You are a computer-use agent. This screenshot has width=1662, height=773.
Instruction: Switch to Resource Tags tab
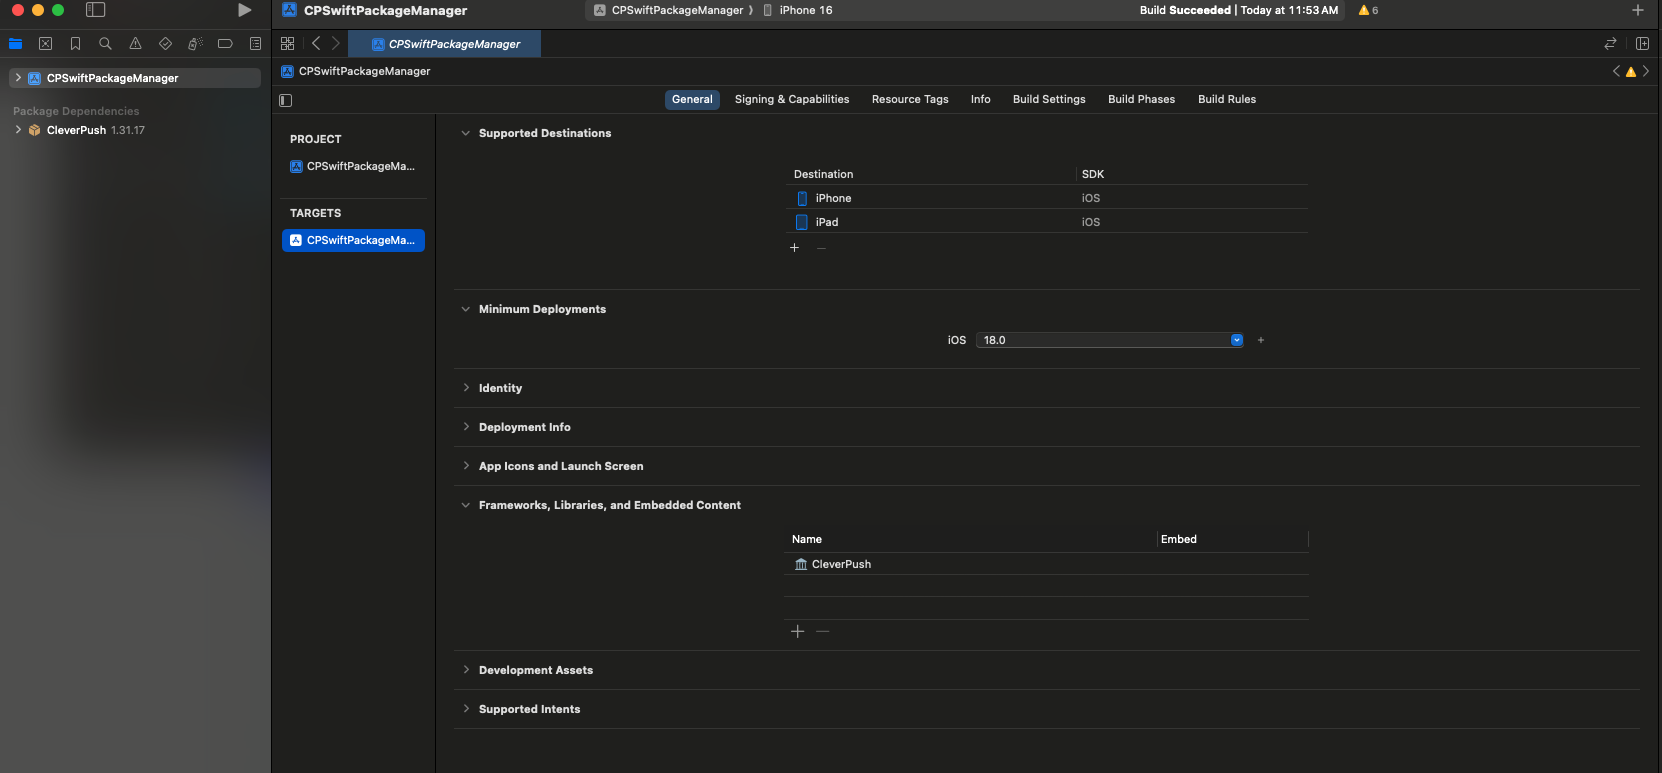tap(910, 99)
